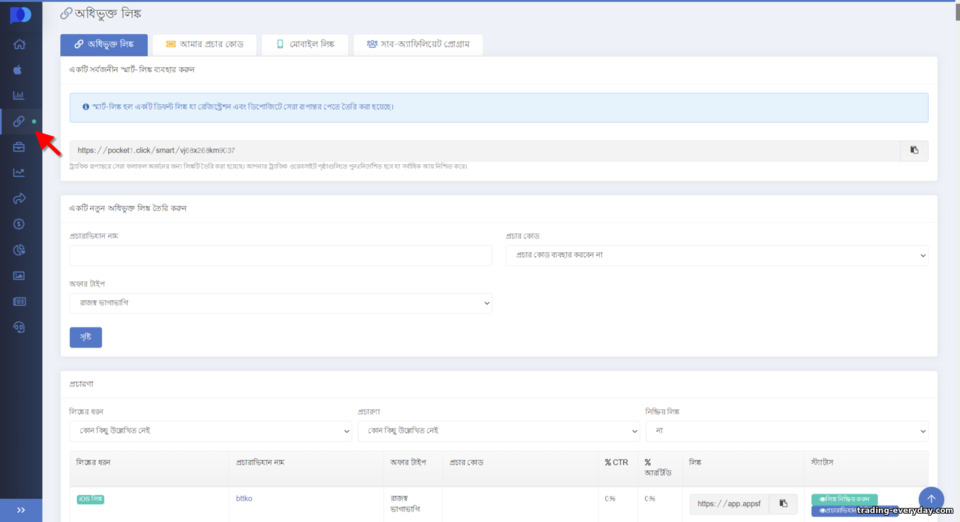Viewport: 960px width, 522px height.
Task: Open the bitko campaign link
Action: point(244,499)
